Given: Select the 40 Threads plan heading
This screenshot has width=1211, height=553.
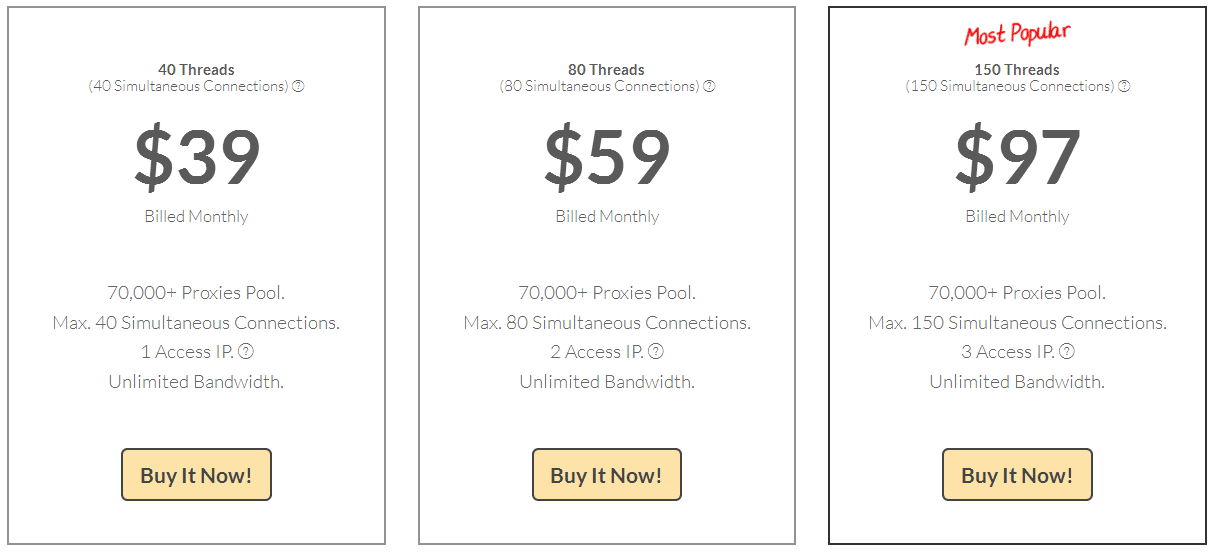Looking at the screenshot, I should point(196,70).
